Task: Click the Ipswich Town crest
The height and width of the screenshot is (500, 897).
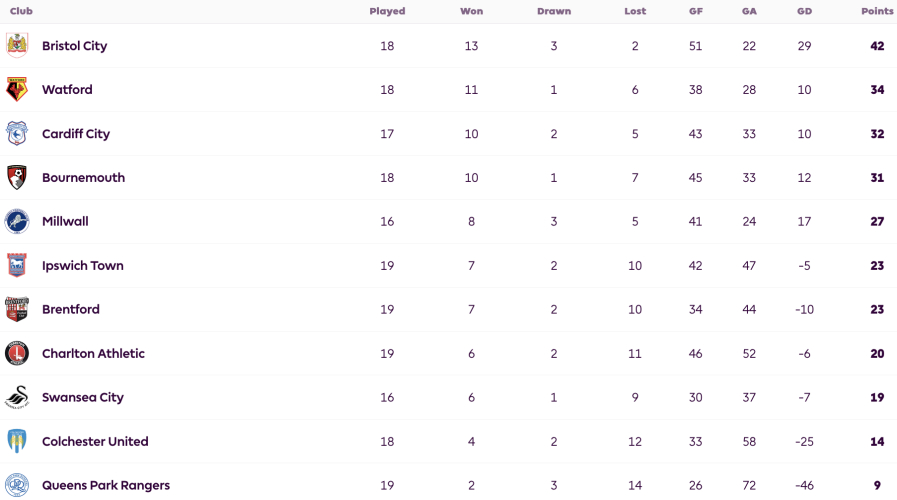Action: (x=17, y=265)
